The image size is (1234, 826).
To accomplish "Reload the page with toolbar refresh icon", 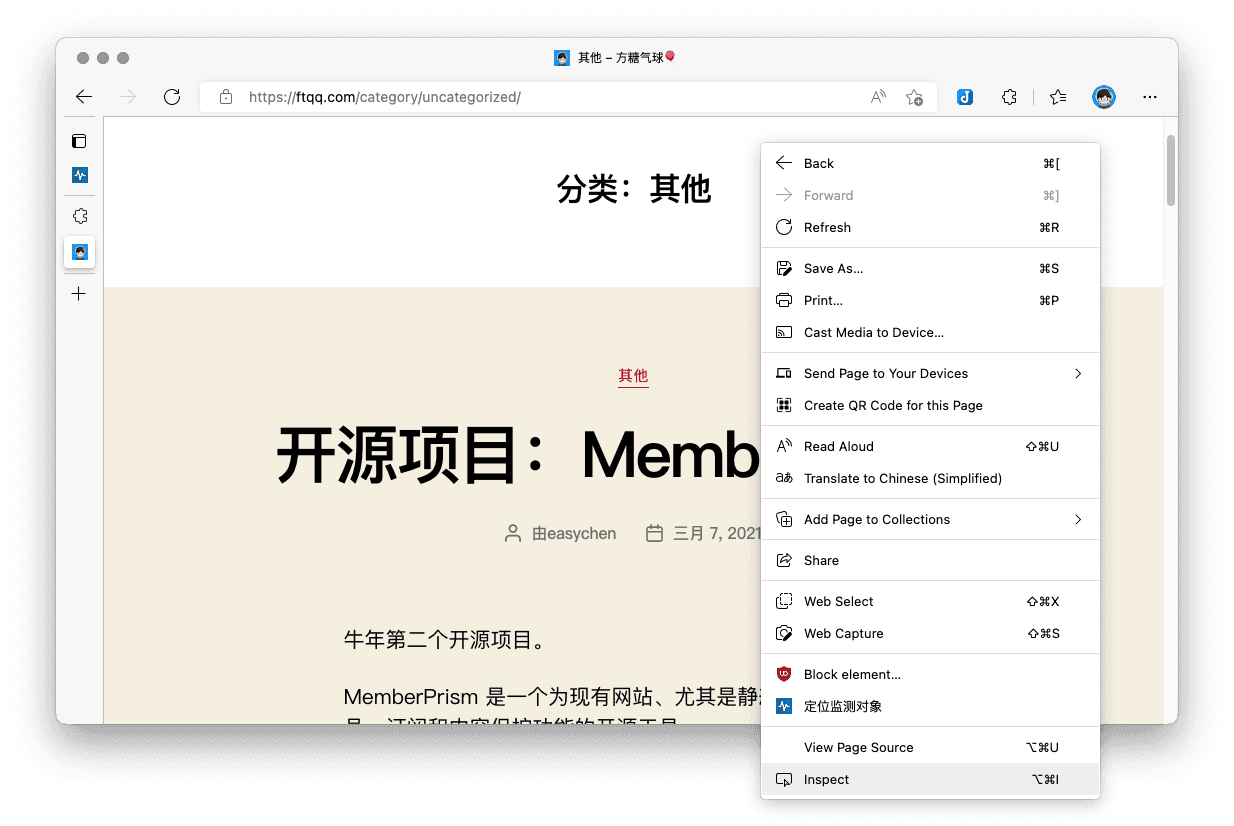I will coord(172,97).
